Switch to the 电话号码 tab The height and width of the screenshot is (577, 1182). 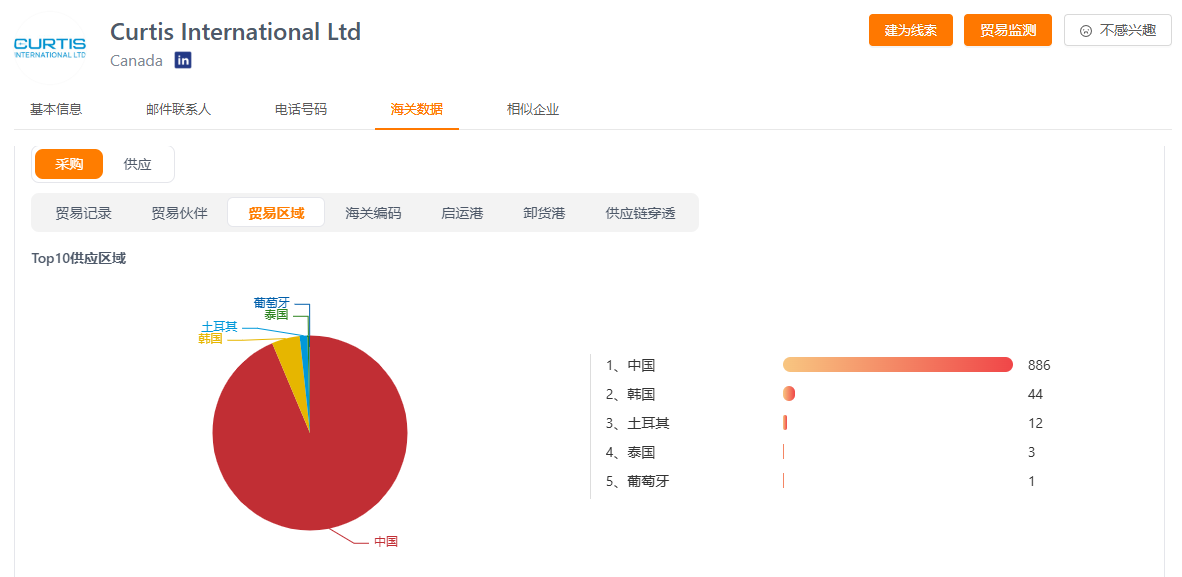[301, 109]
